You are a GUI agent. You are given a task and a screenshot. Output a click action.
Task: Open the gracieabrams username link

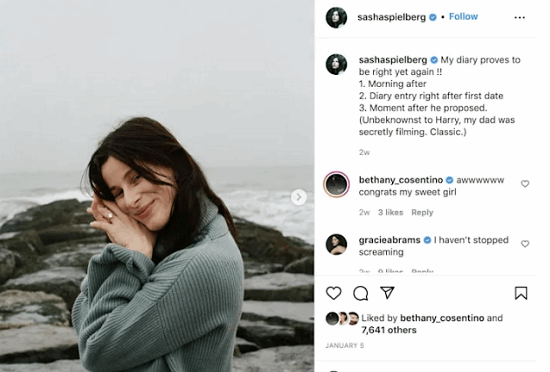tap(389, 240)
